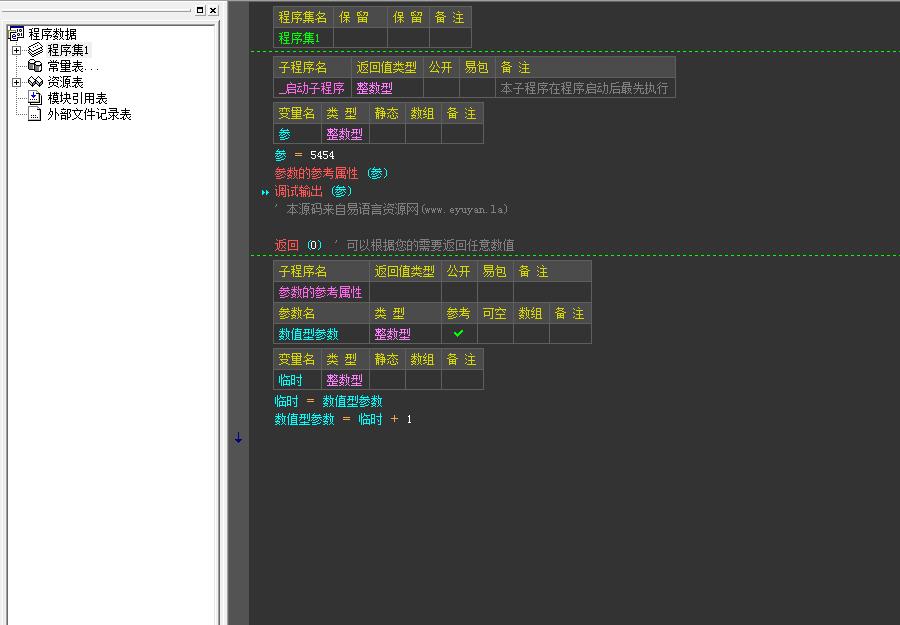Toggle 公开 cell for 参数的参考属性 subroutine
The width and height of the screenshot is (900, 625).
point(459,292)
